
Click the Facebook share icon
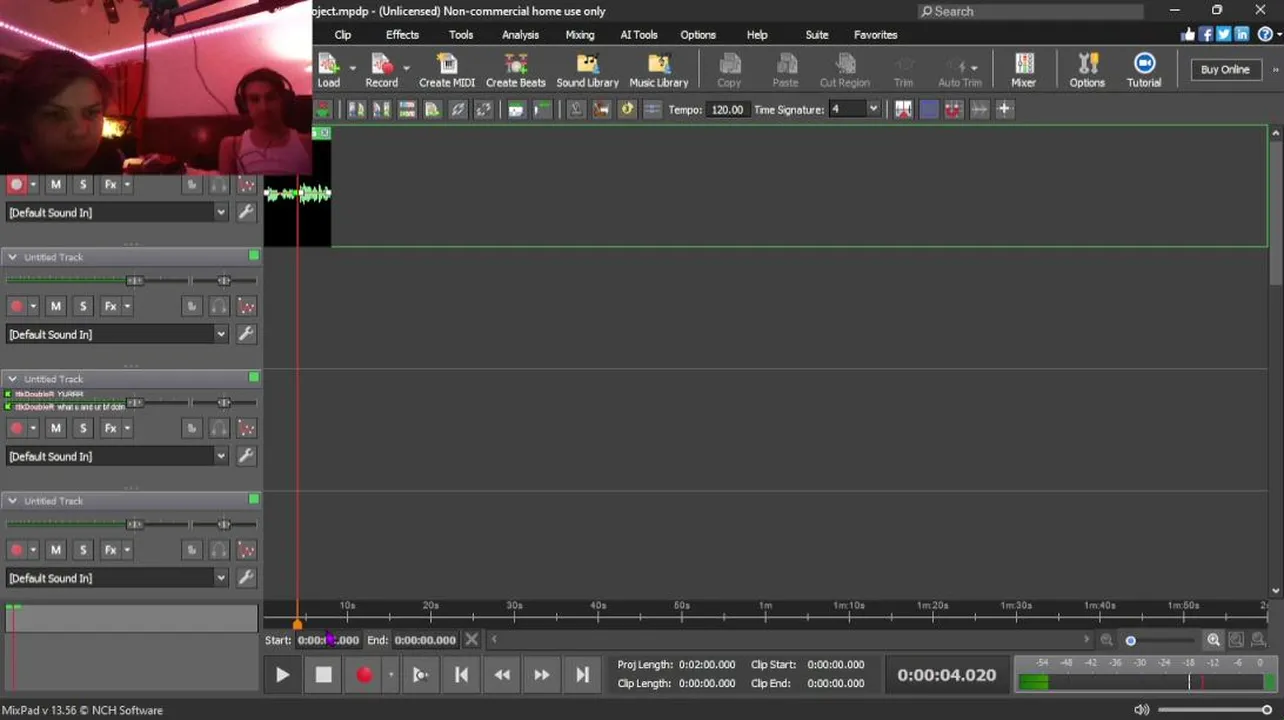tap(1206, 34)
